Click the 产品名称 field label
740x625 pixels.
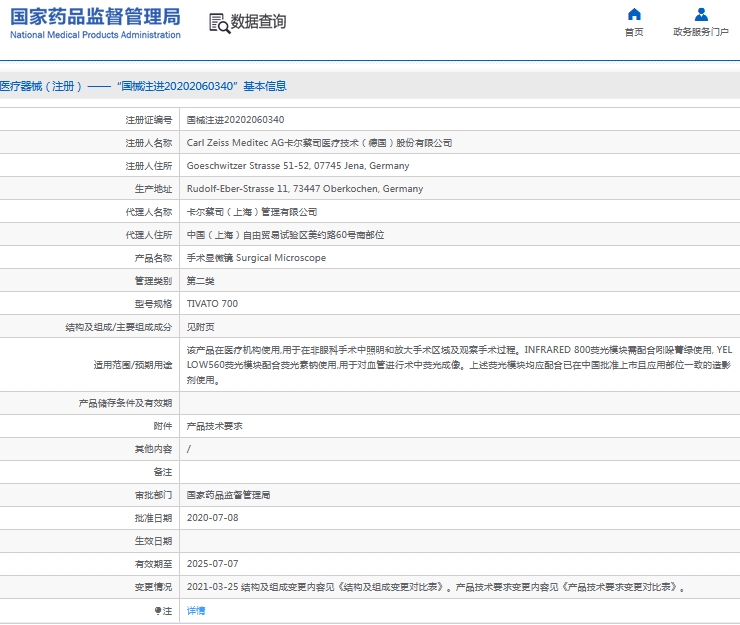[x=153, y=258]
